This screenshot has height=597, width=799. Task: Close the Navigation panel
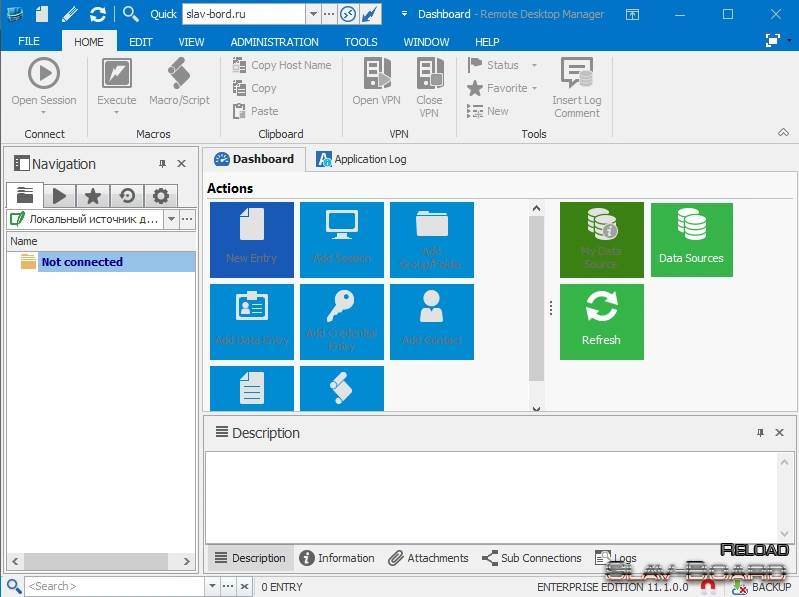point(181,164)
